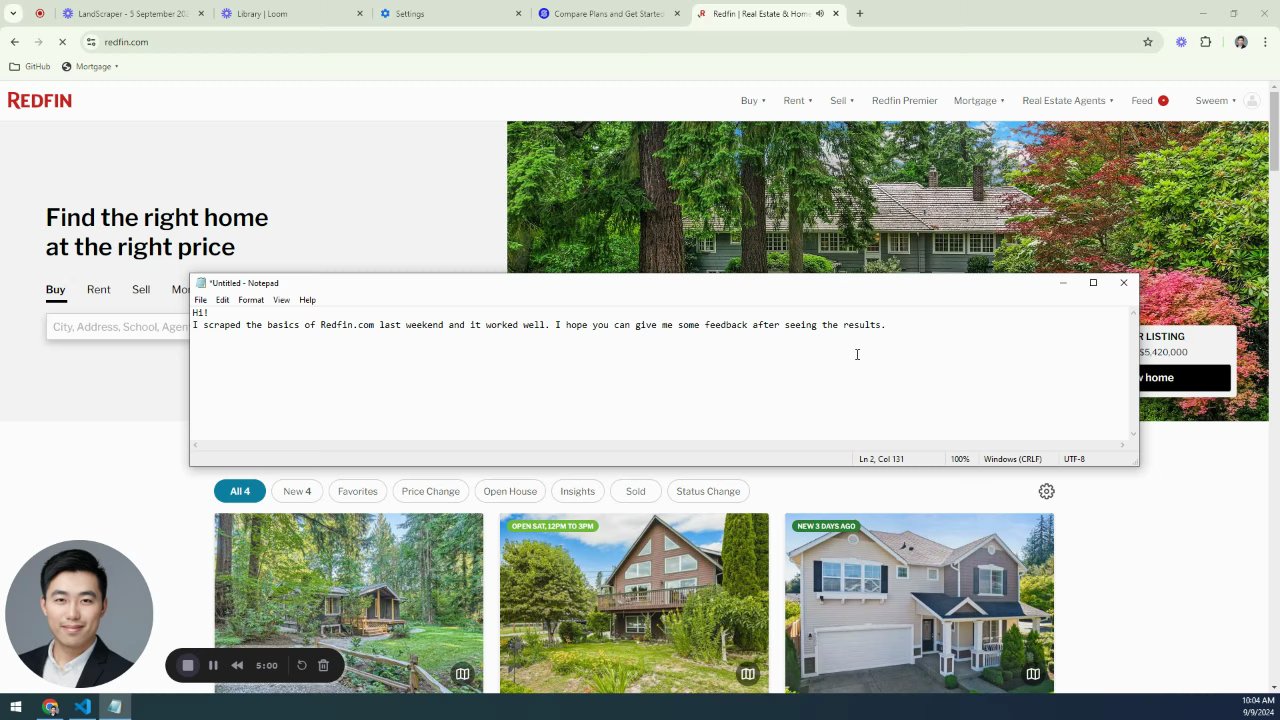Open the Chrome three-dot menu
This screenshot has height=720, width=1280.
point(1265,42)
